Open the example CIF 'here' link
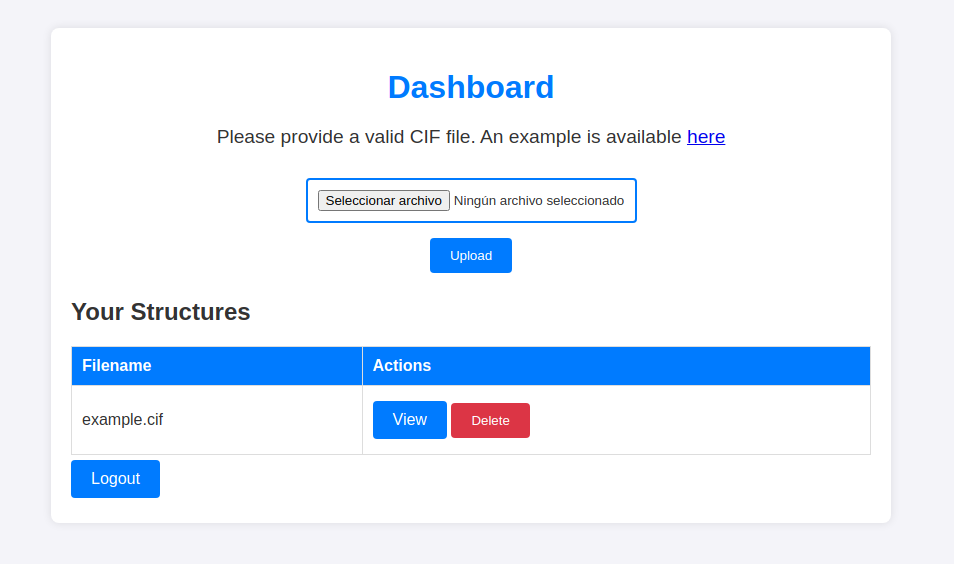Viewport: 954px width, 564px height. click(x=705, y=137)
